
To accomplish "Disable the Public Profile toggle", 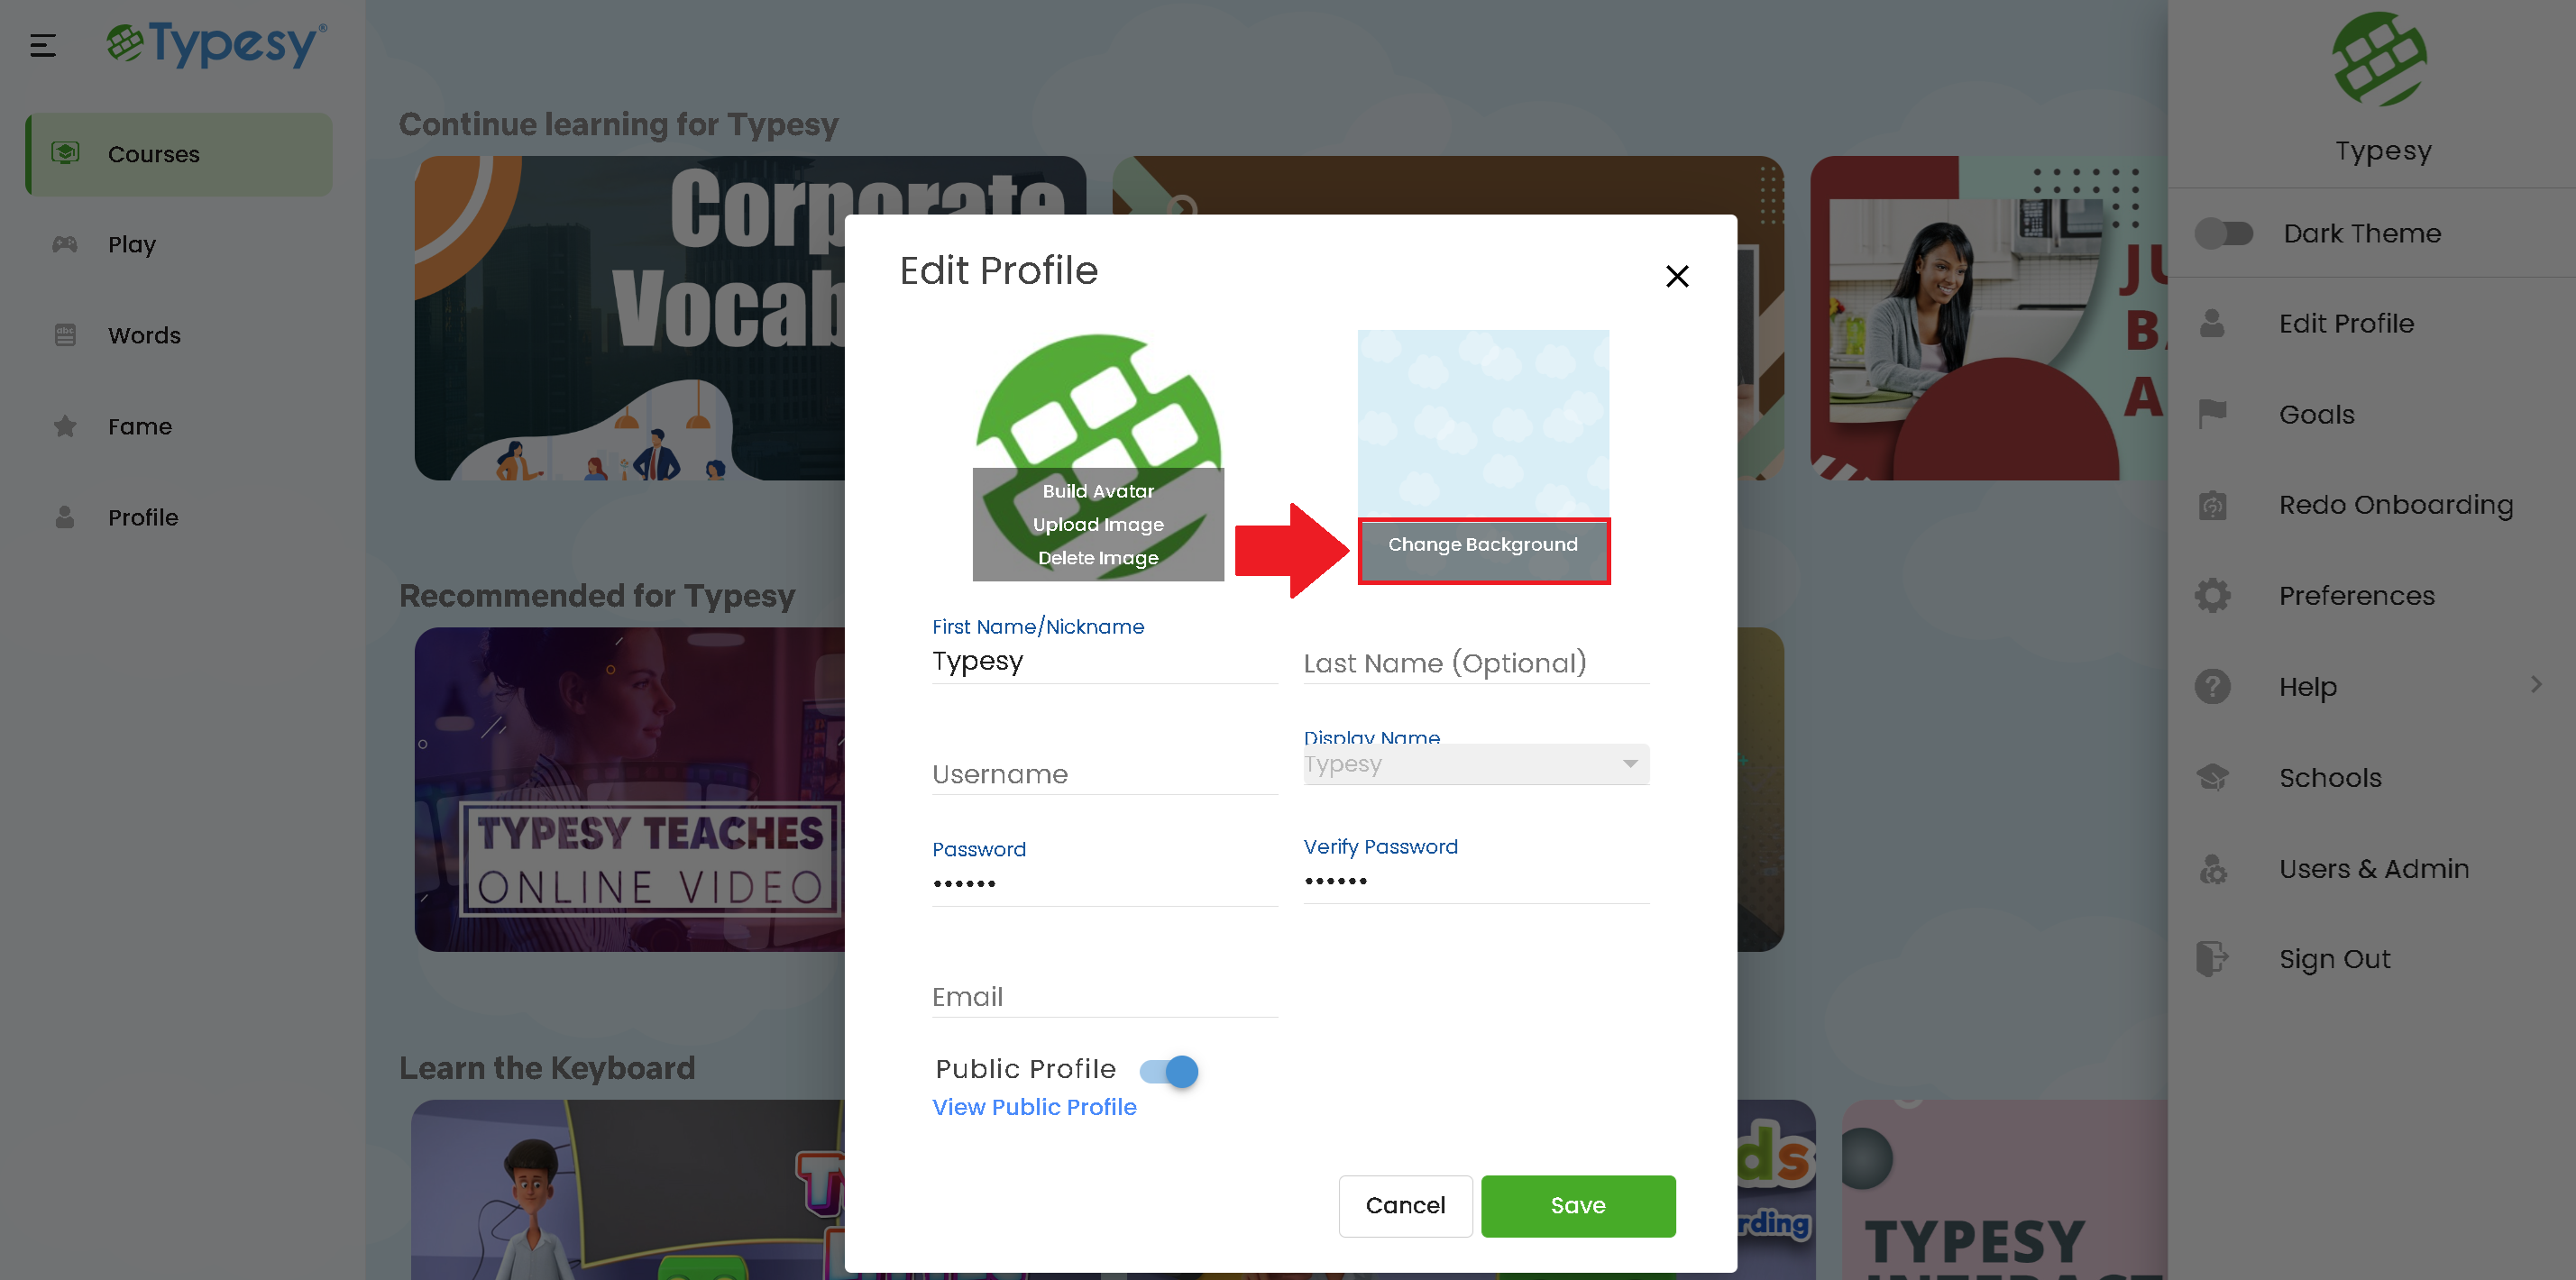I will [1169, 1071].
